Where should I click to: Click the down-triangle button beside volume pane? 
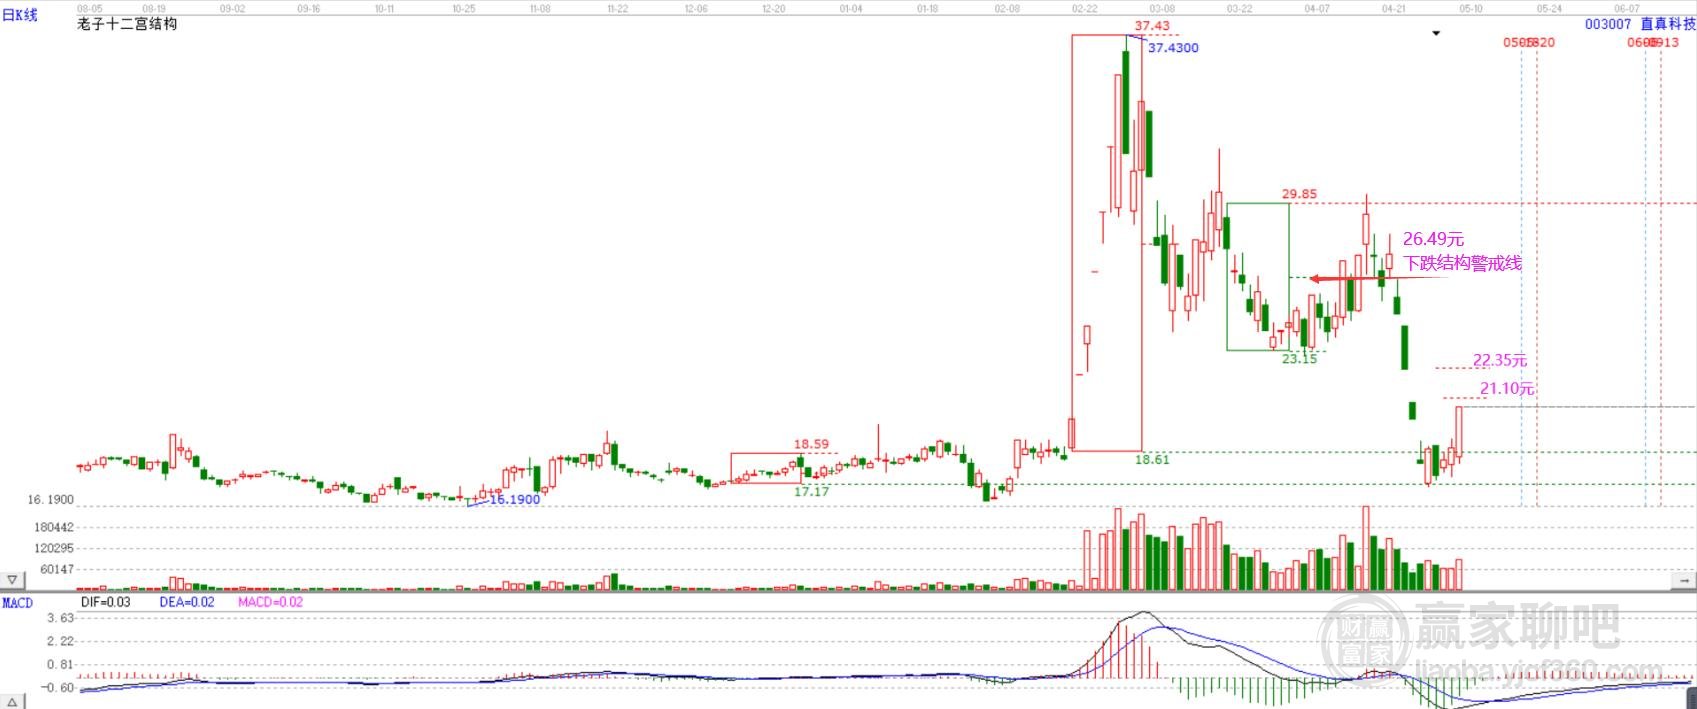(x=12, y=580)
